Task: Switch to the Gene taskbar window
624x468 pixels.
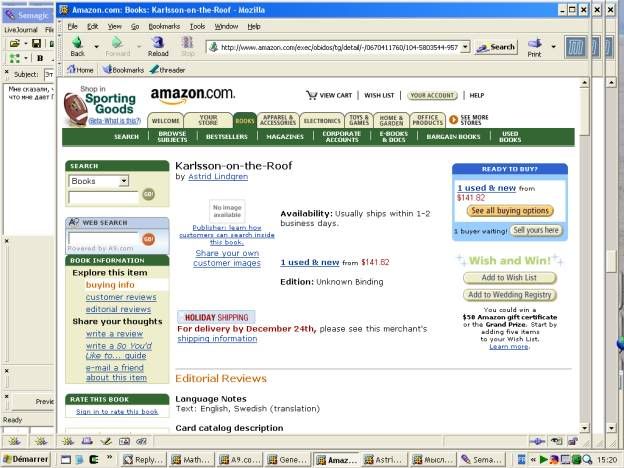Action: point(288,460)
